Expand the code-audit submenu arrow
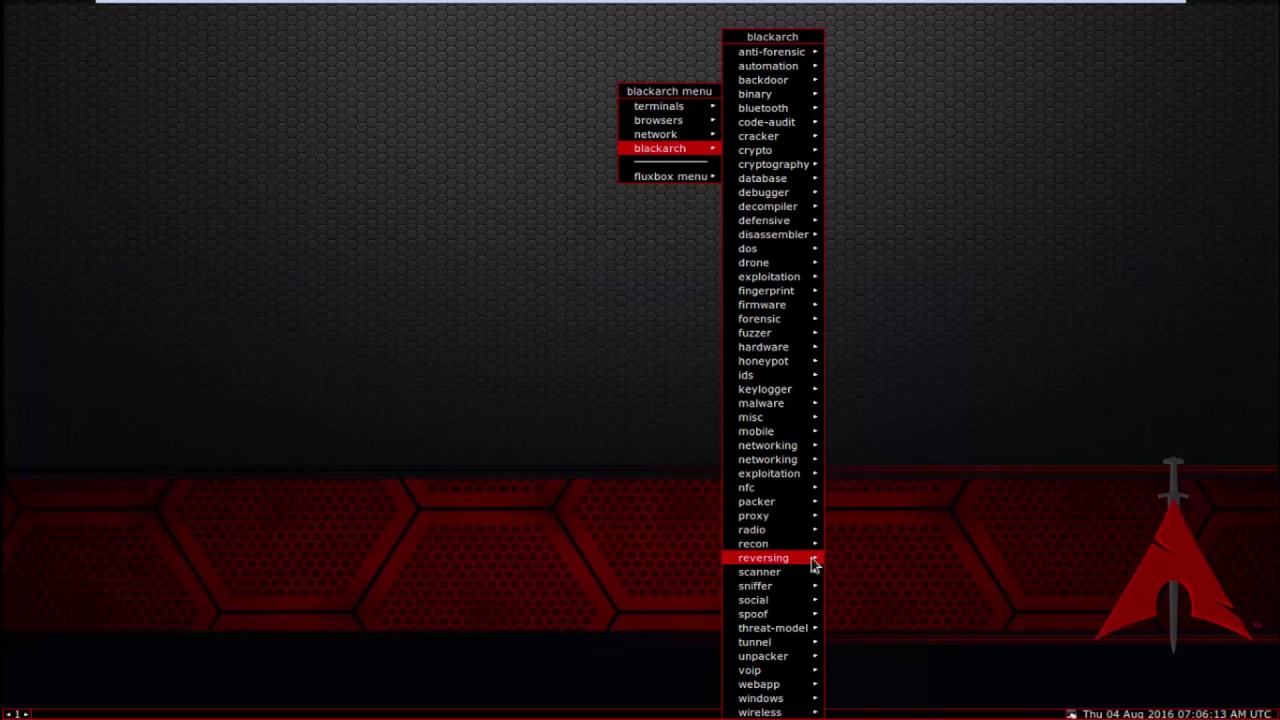 coord(814,122)
